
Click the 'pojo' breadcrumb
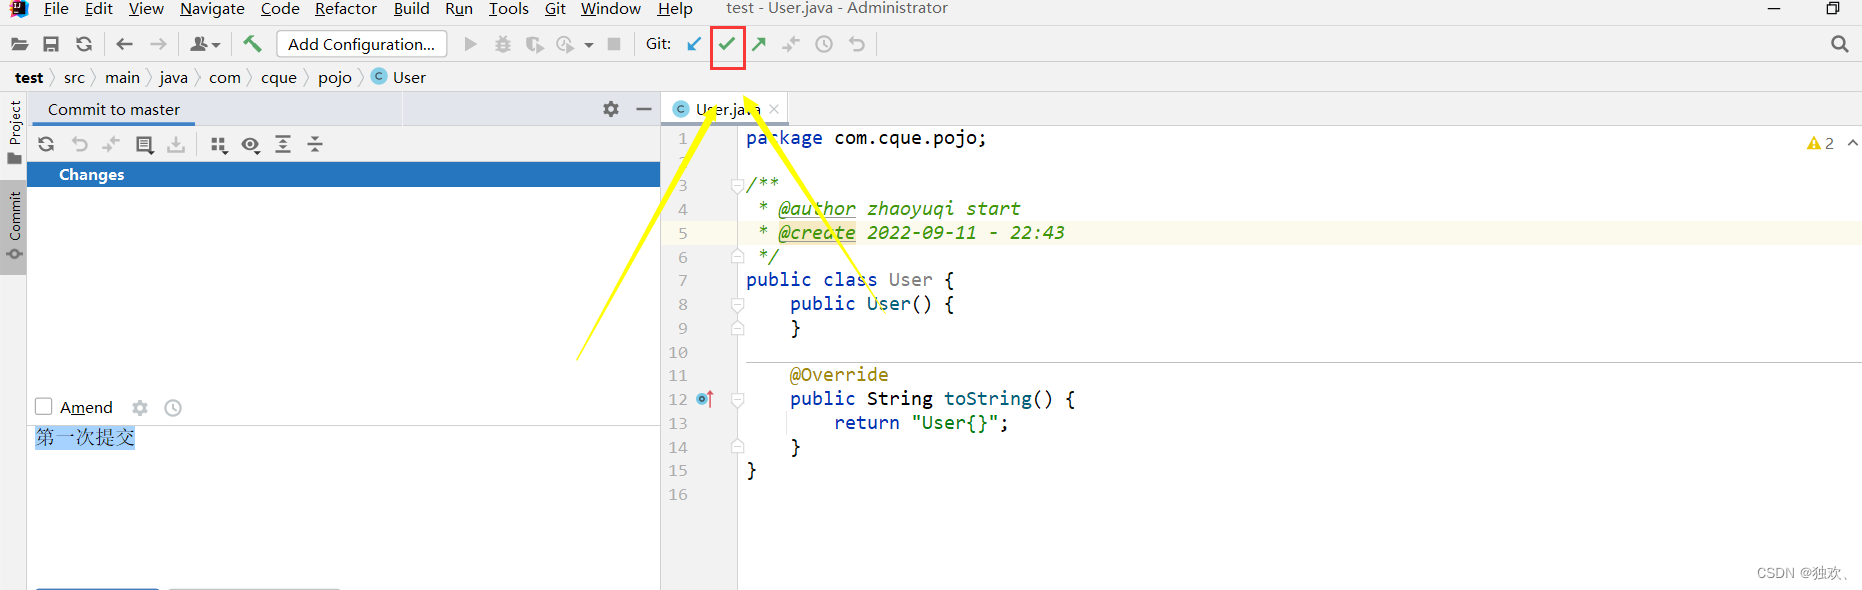point(335,78)
